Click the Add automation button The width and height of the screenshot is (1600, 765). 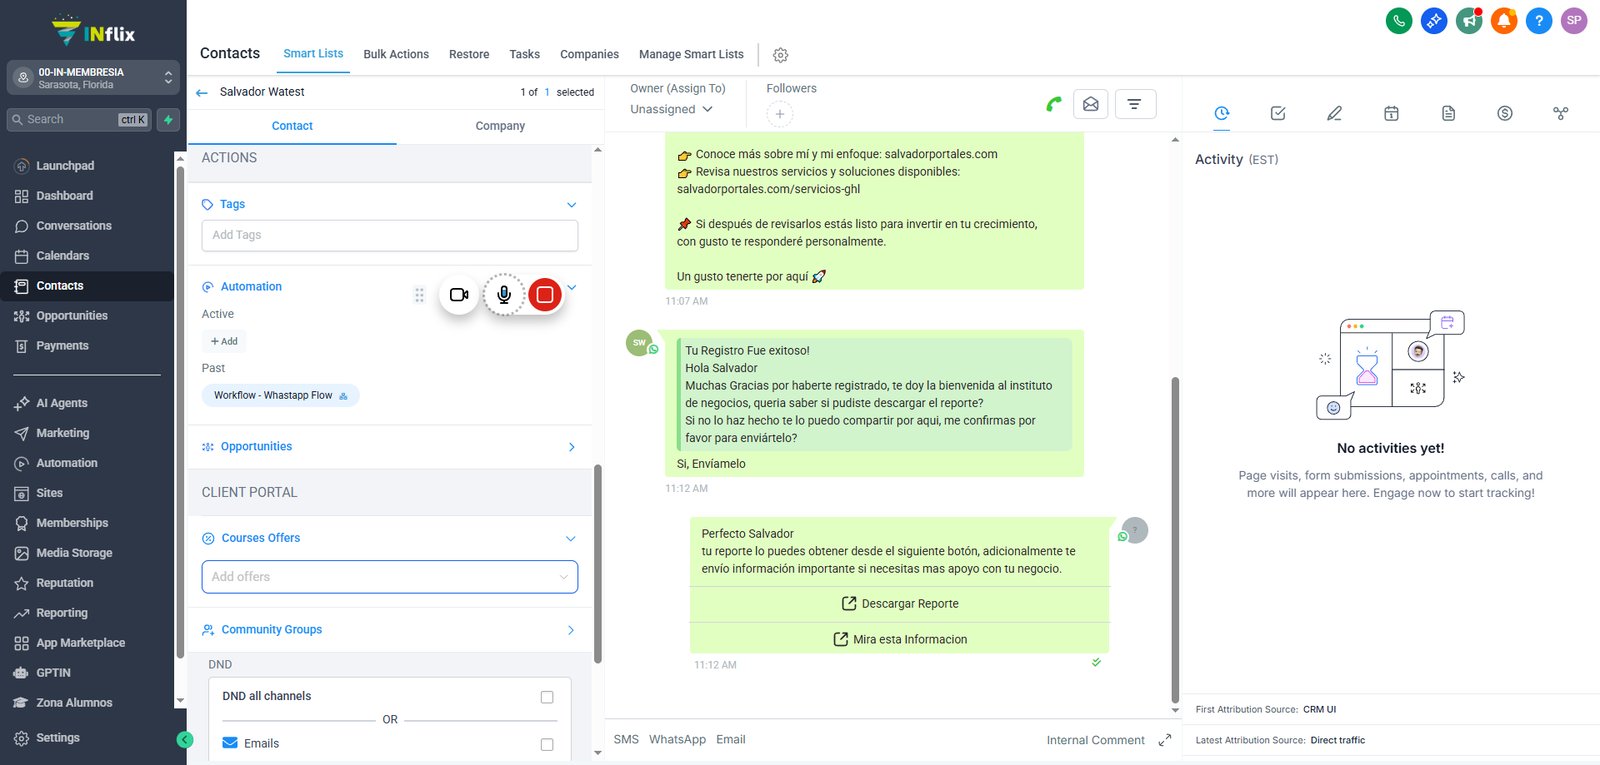[224, 341]
